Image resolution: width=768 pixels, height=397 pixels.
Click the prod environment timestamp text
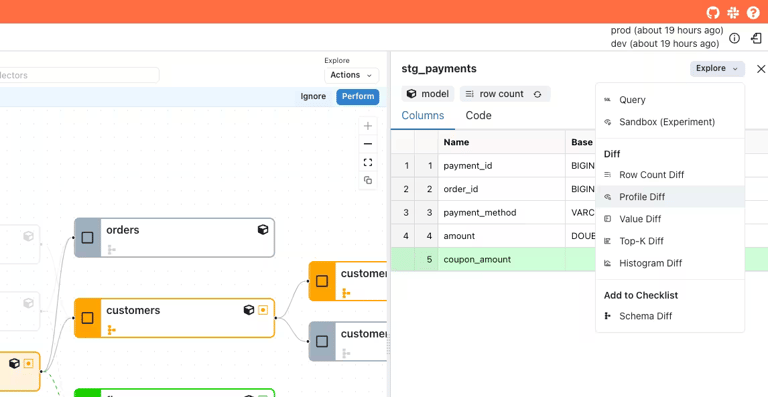point(667,30)
